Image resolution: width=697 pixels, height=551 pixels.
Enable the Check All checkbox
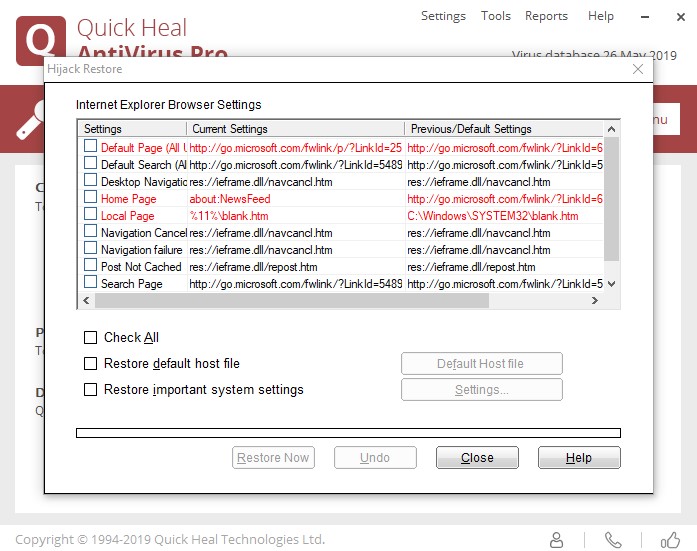[x=90, y=338]
